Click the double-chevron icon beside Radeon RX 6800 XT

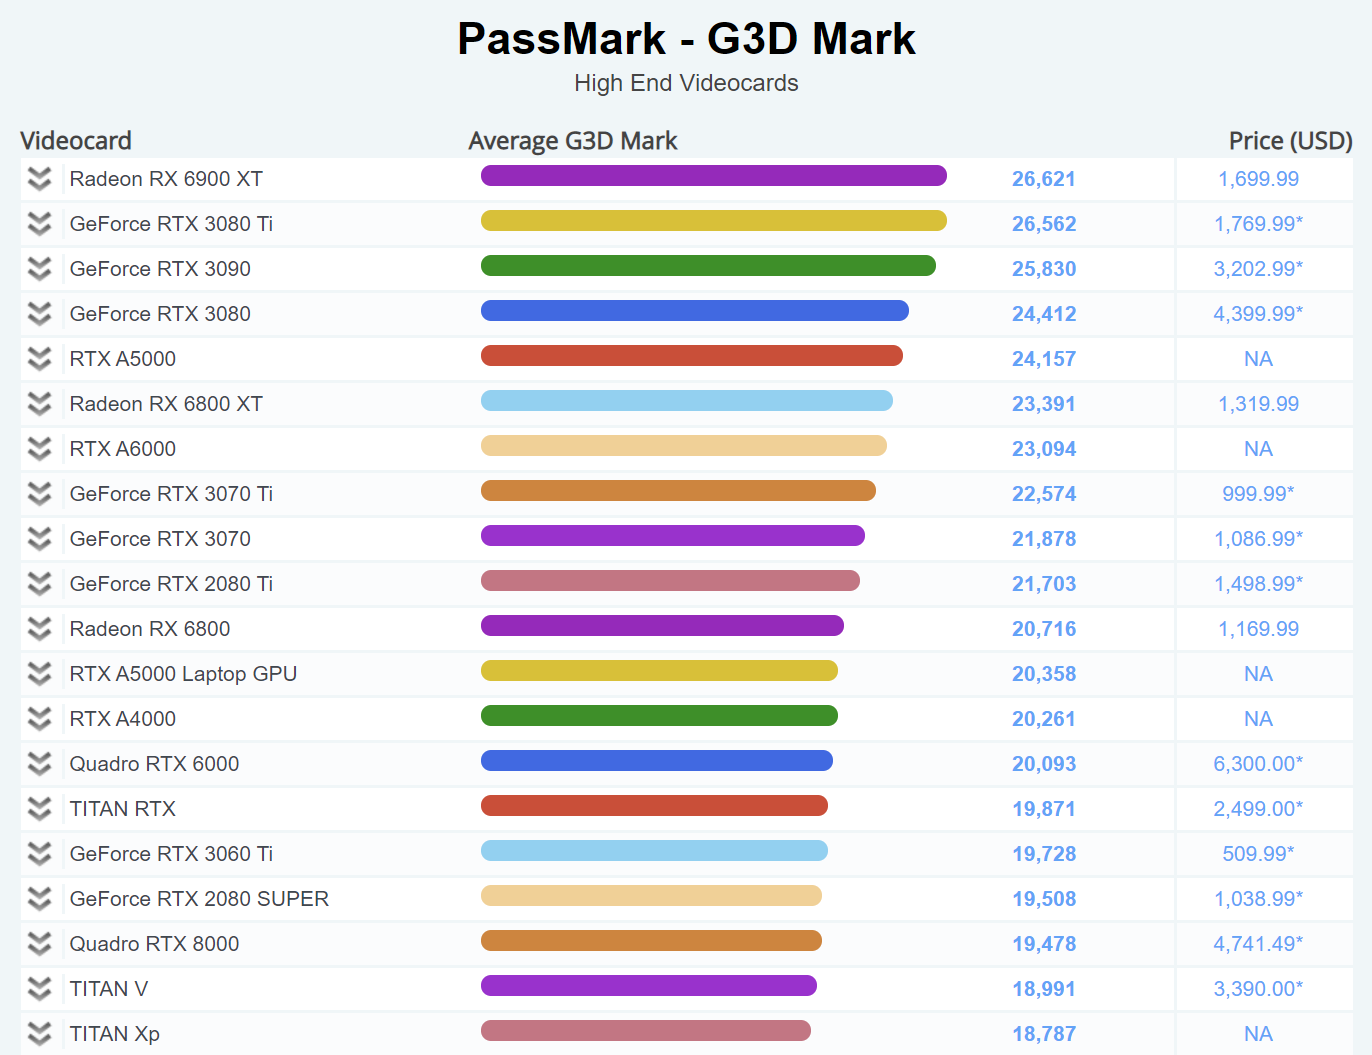pos(40,404)
